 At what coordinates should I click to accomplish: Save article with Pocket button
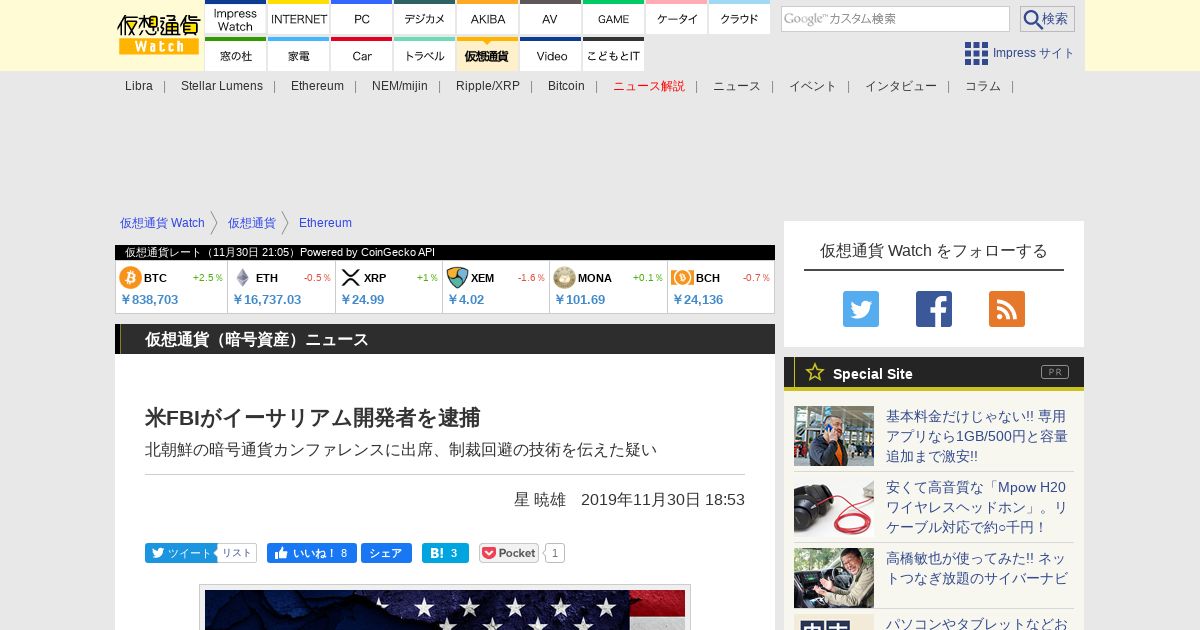tap(509, 553)
